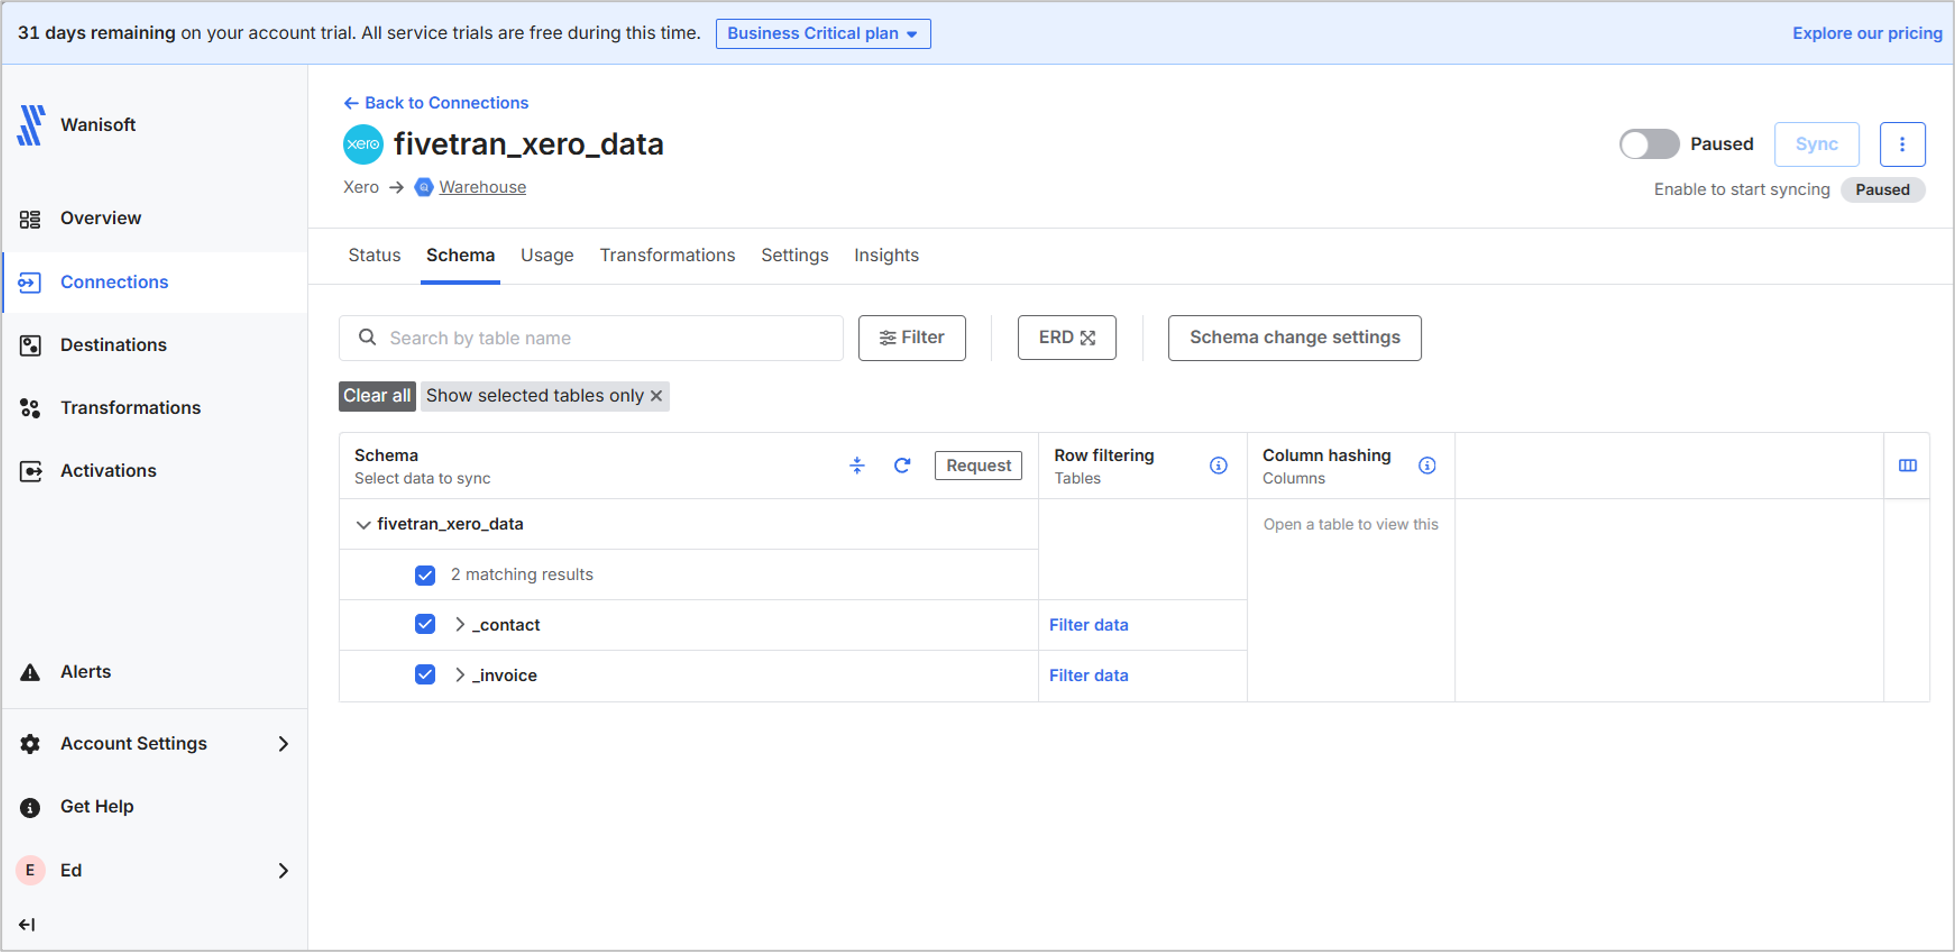Image resolution: width=1955 pixels, height=952 pixels.
Task: Open the Row filtering info icon
Action: pos(1218,466)
